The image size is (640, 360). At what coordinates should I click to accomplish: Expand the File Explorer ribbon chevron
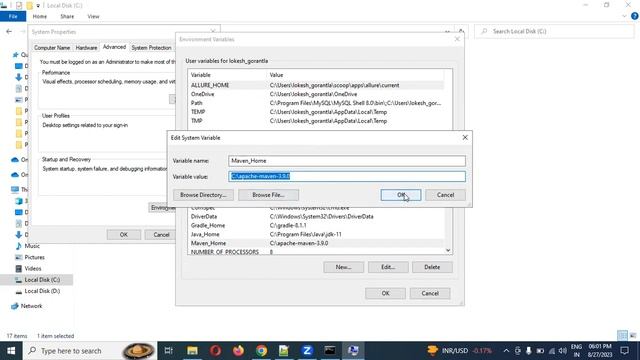coord(624,16)
